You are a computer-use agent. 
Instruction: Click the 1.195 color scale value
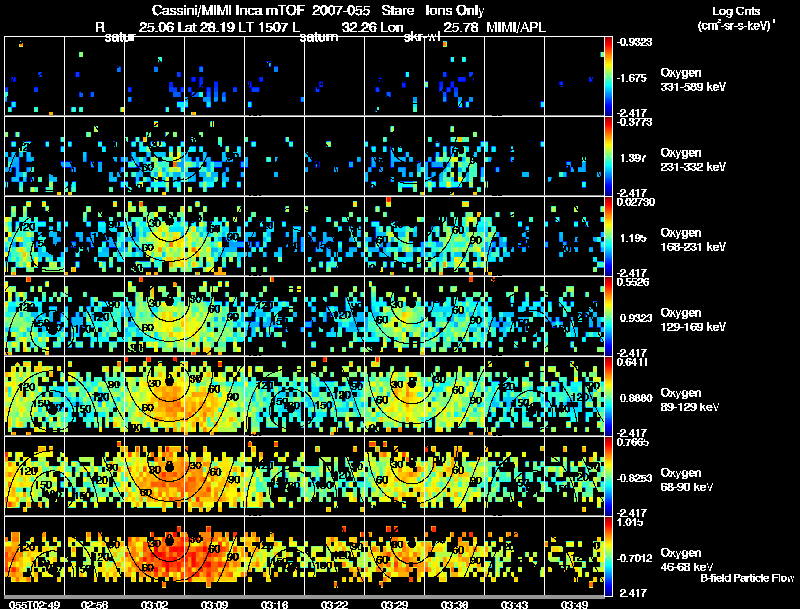coord(633,238)
